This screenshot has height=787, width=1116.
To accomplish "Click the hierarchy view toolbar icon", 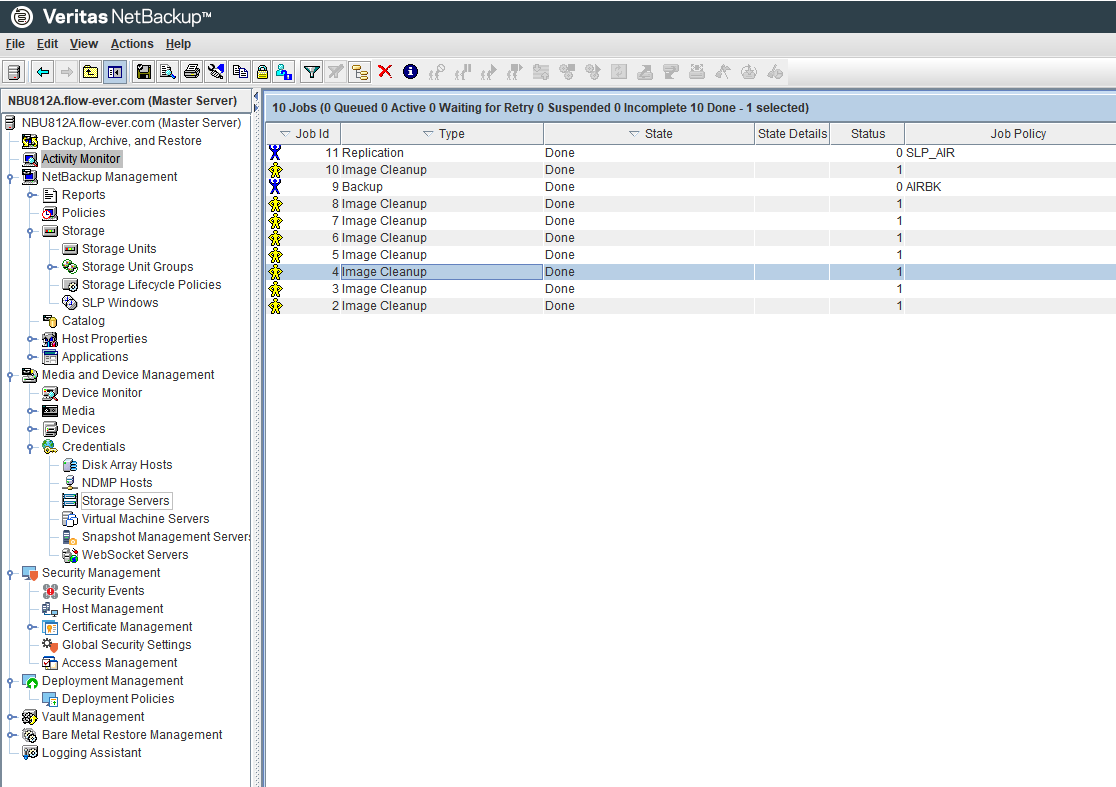I will [x=360, y=72].
